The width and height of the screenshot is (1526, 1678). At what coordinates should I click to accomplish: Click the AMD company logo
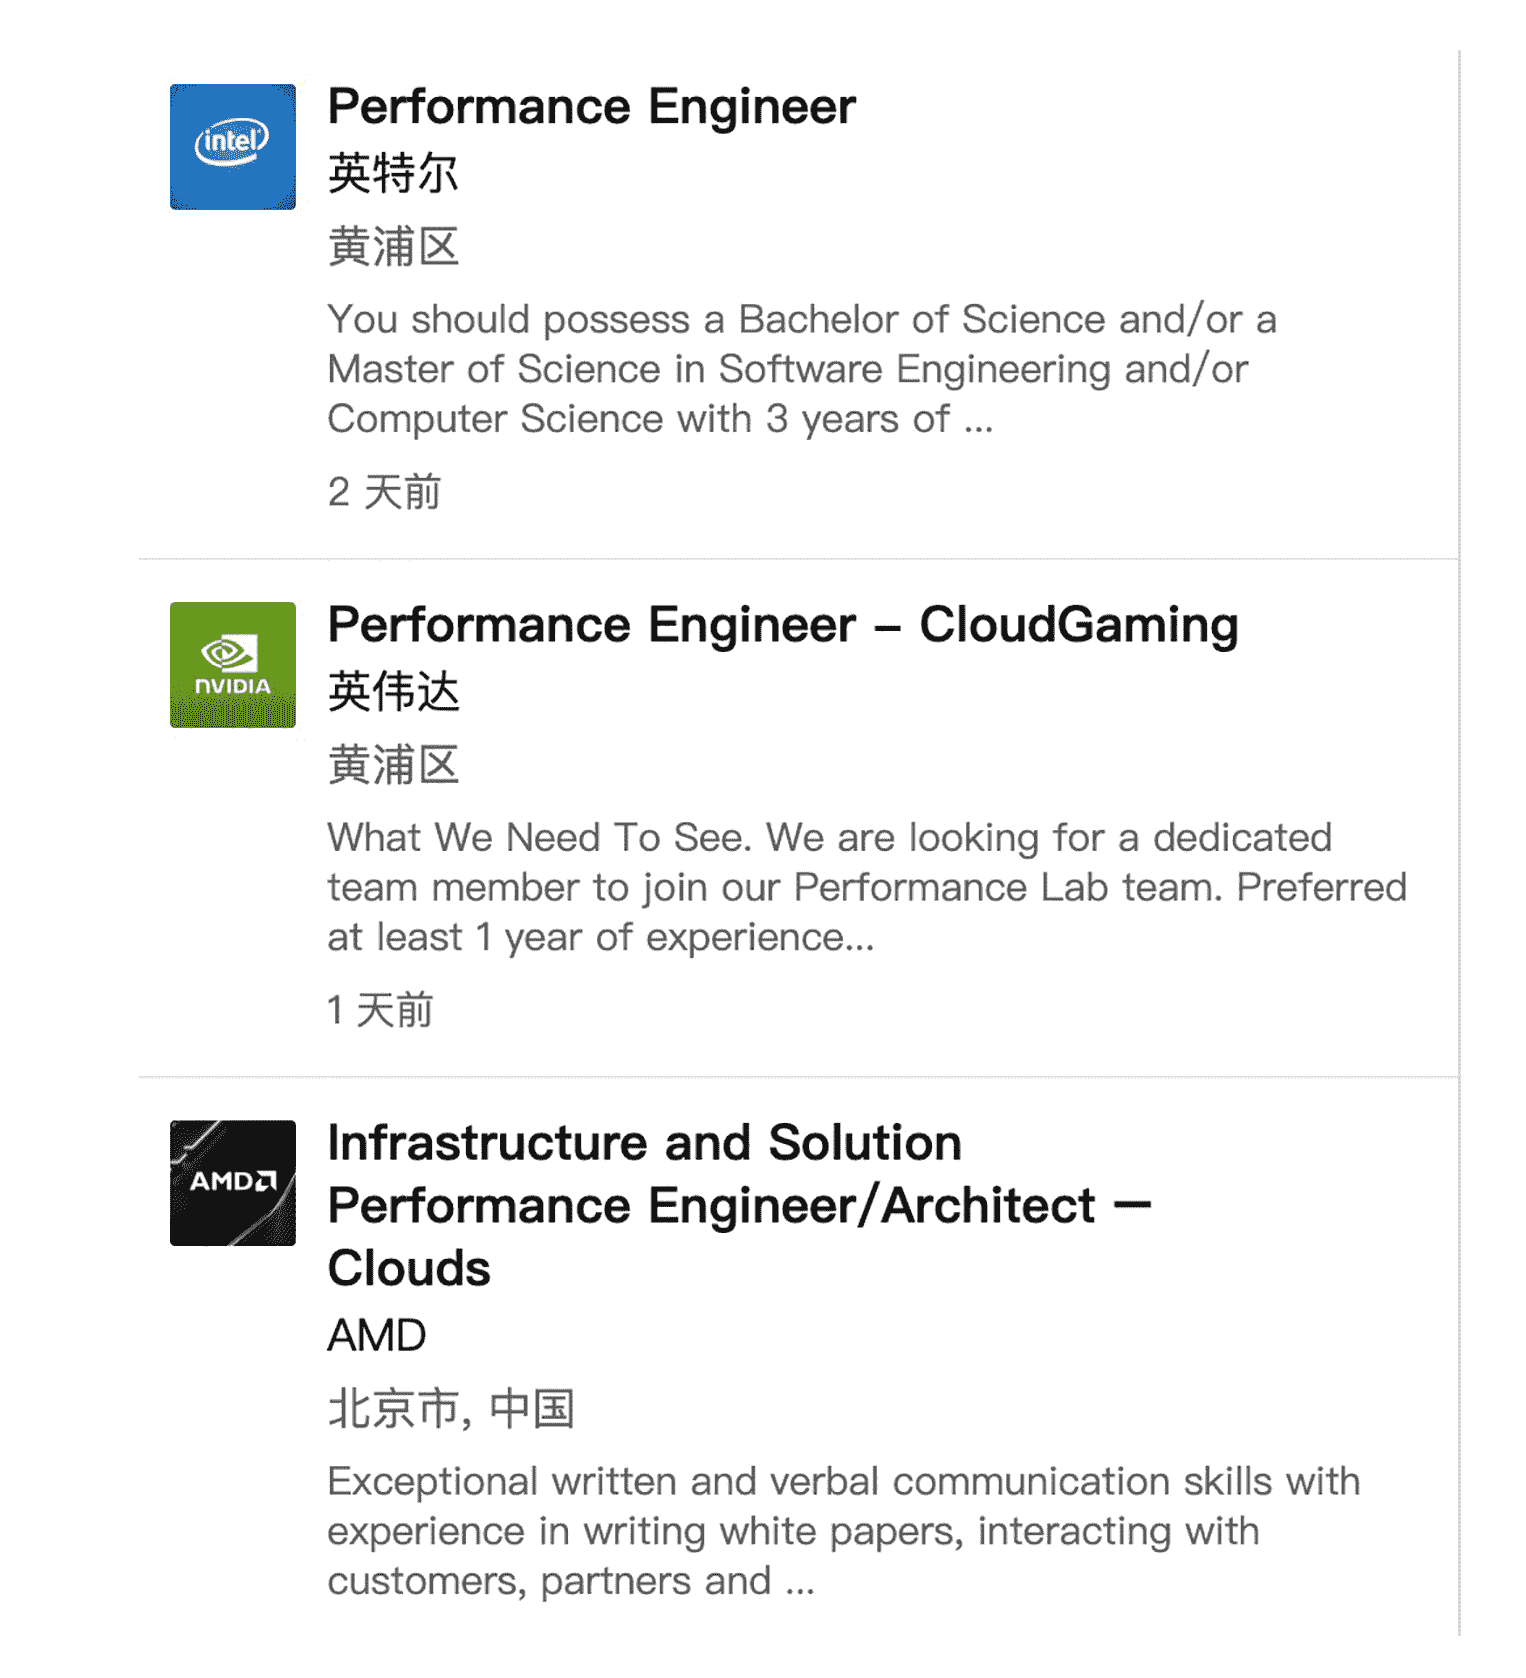pos(233,1183)
